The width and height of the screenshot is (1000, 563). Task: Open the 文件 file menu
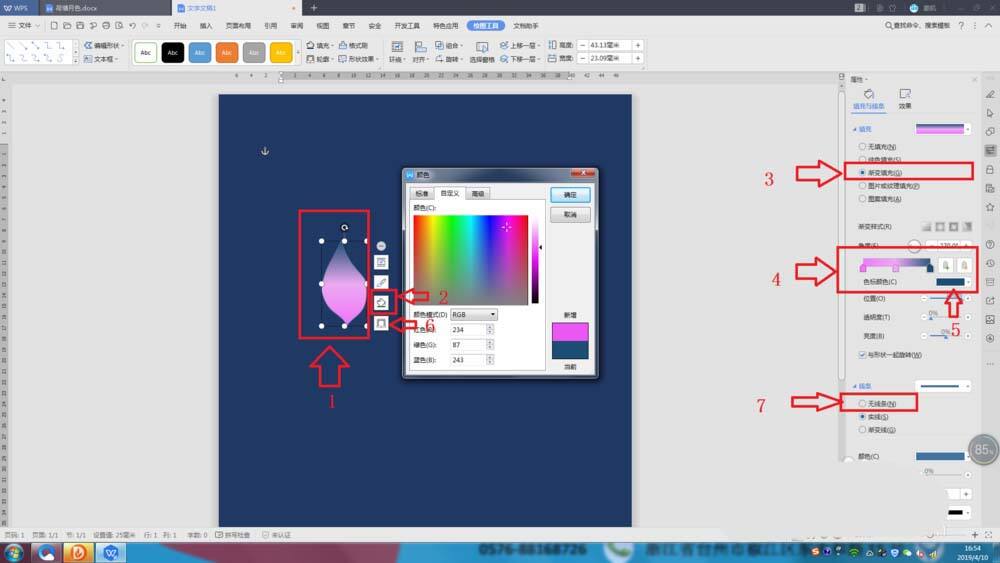click(24, 26)
